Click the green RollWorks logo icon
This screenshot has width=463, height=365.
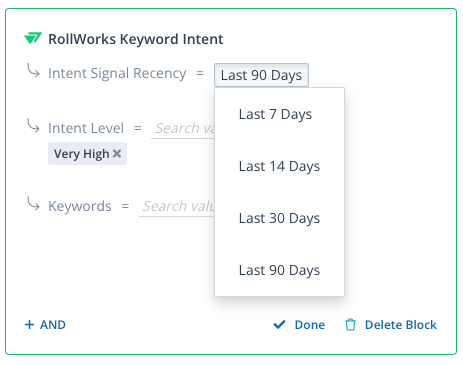pos(33,38)
